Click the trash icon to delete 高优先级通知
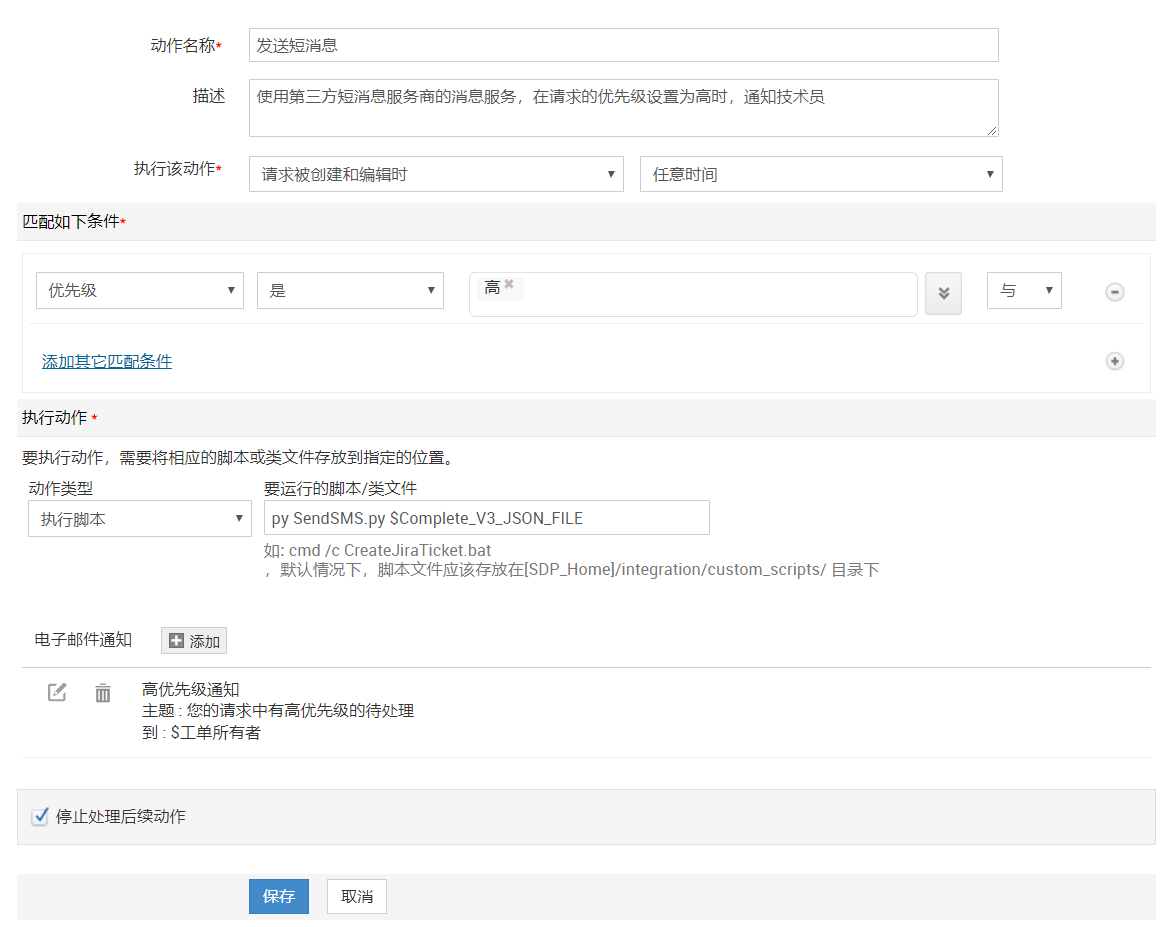Screen dimensions: 1160x927 click(103, 693)
